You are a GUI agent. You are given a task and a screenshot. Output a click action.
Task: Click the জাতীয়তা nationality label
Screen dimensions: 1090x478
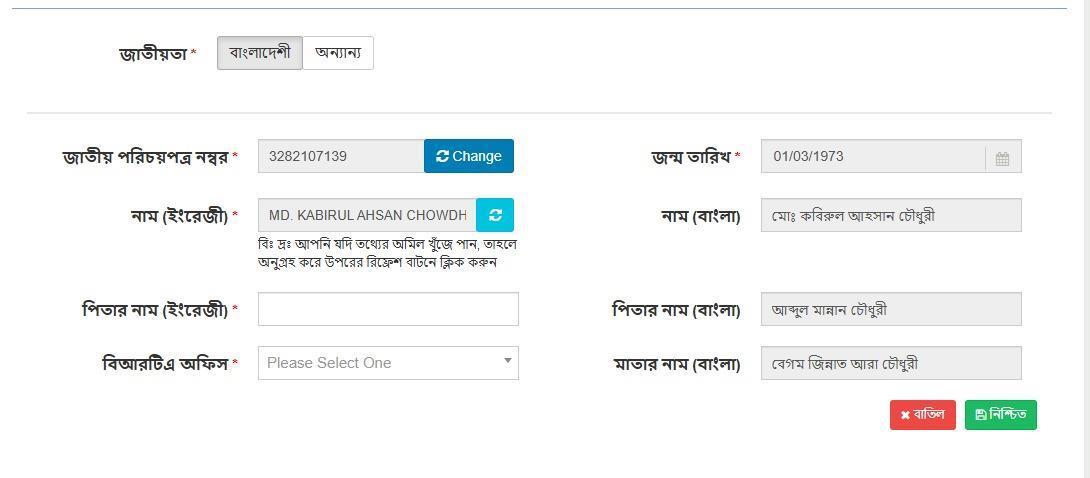154,54
